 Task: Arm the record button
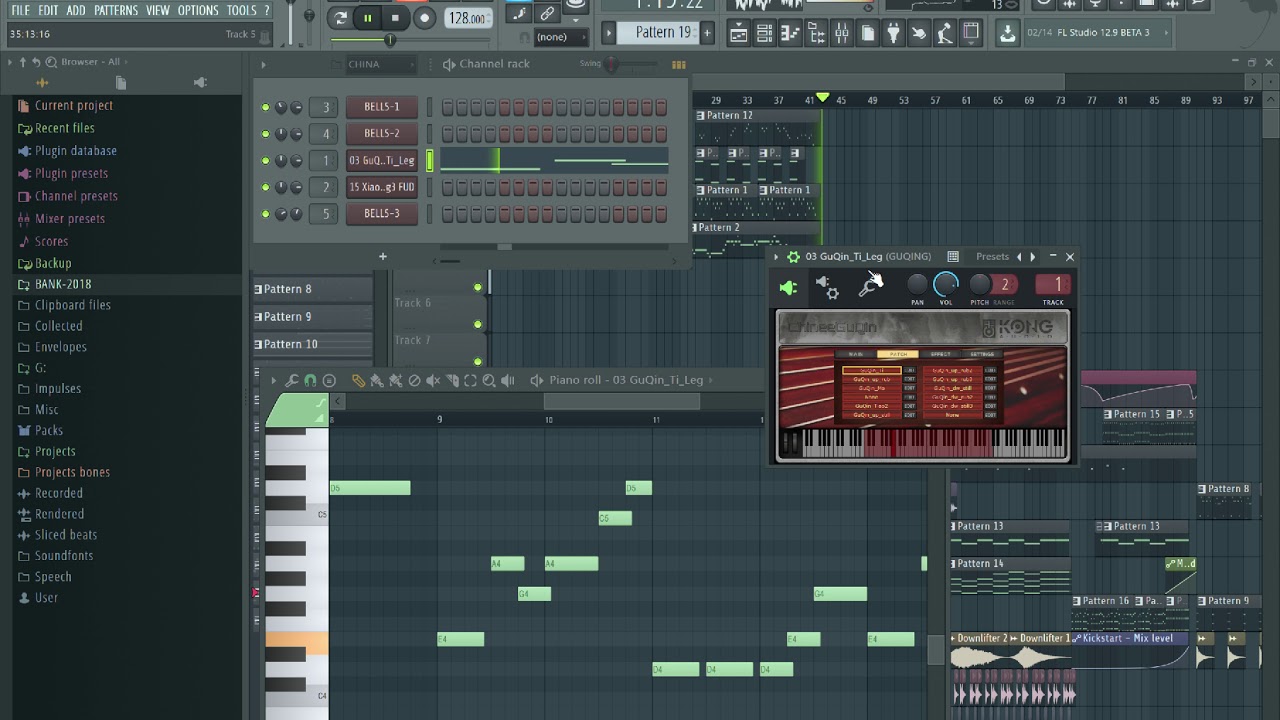point(425,17)
